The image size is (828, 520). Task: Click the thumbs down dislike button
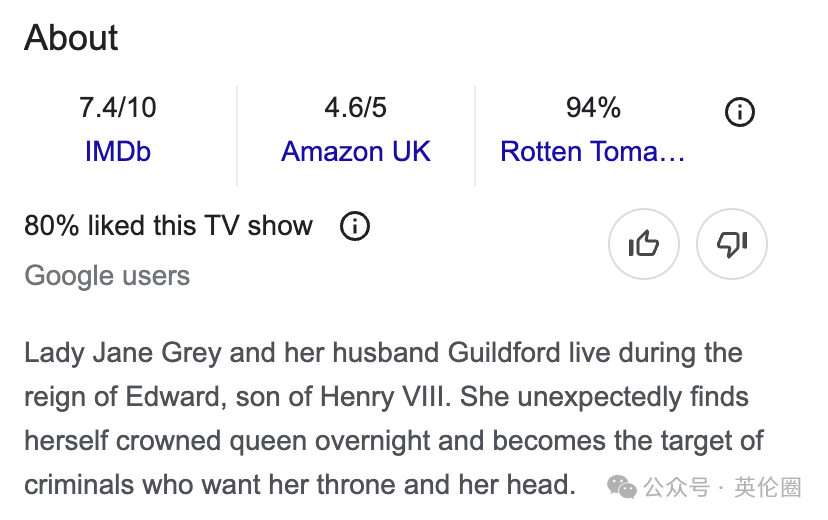point(732,244)
